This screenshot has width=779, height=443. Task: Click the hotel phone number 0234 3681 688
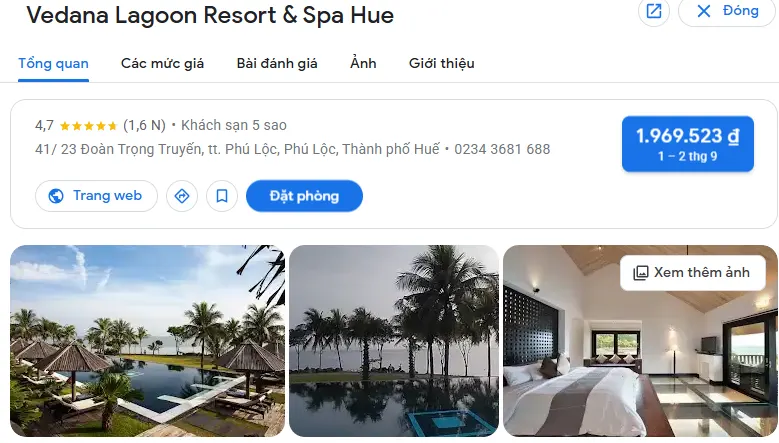point(502,149)
